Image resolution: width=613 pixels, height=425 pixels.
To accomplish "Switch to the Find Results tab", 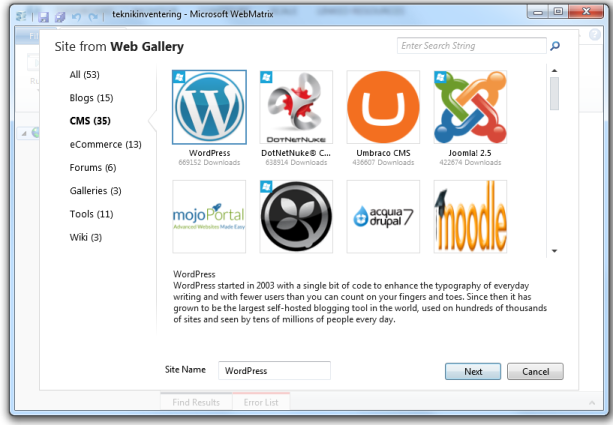I will click(196, 402).
